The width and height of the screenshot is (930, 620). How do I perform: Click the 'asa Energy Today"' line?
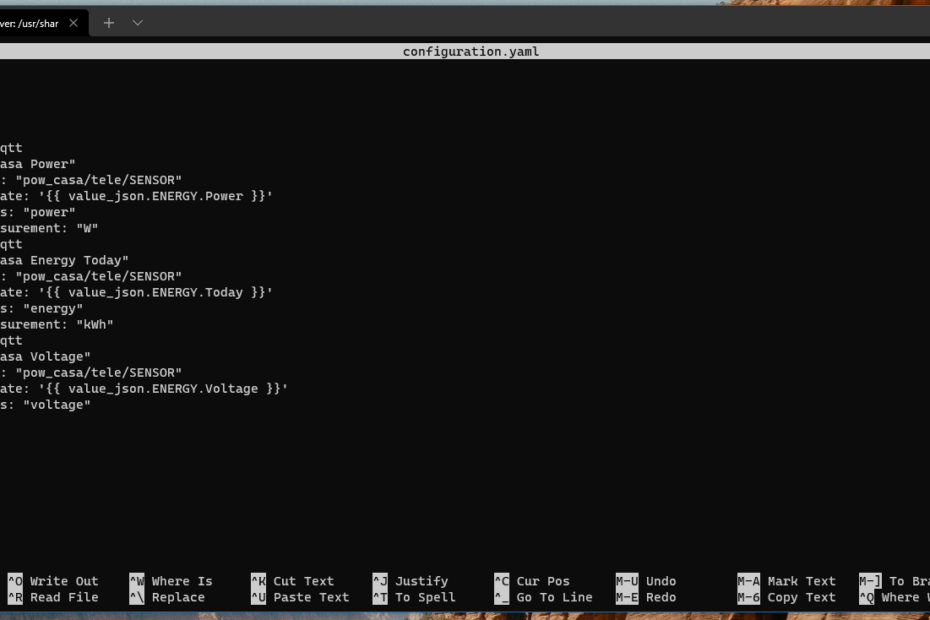(64, 260)
